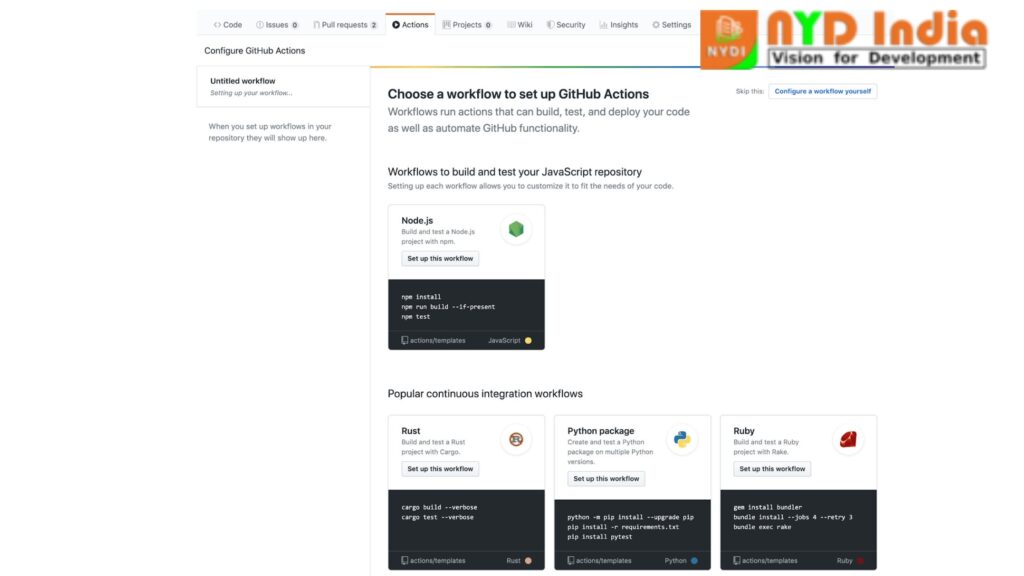Set up the Python package workflow
The height and width of the screenshot is (576, 1024).
point(606,479)
